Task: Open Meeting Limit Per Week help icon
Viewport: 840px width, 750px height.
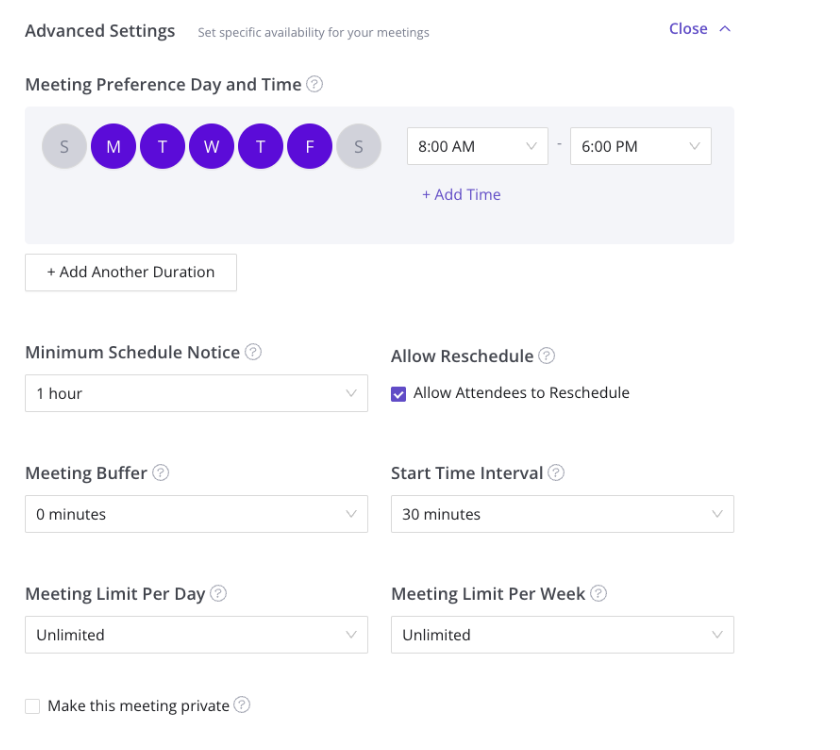Action: tap(598, 593)
